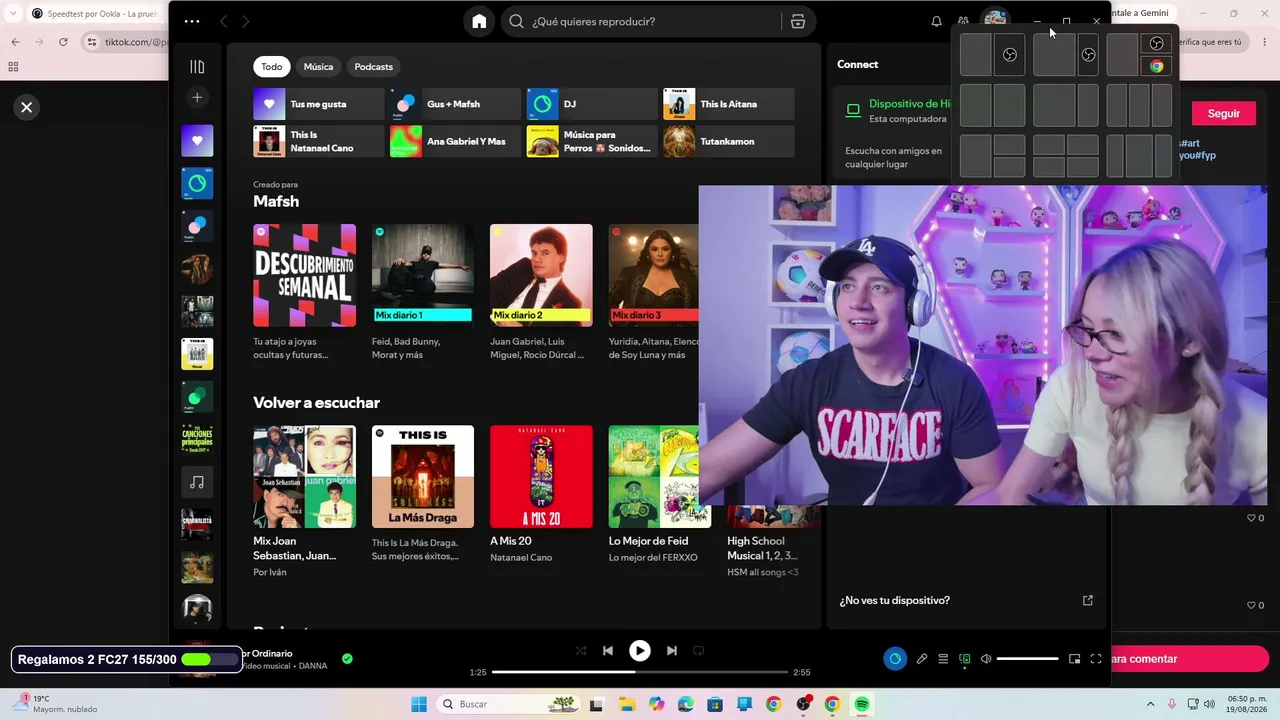Open local files music-note item in sidebar
1280x720 pixels.
[197, 483]
